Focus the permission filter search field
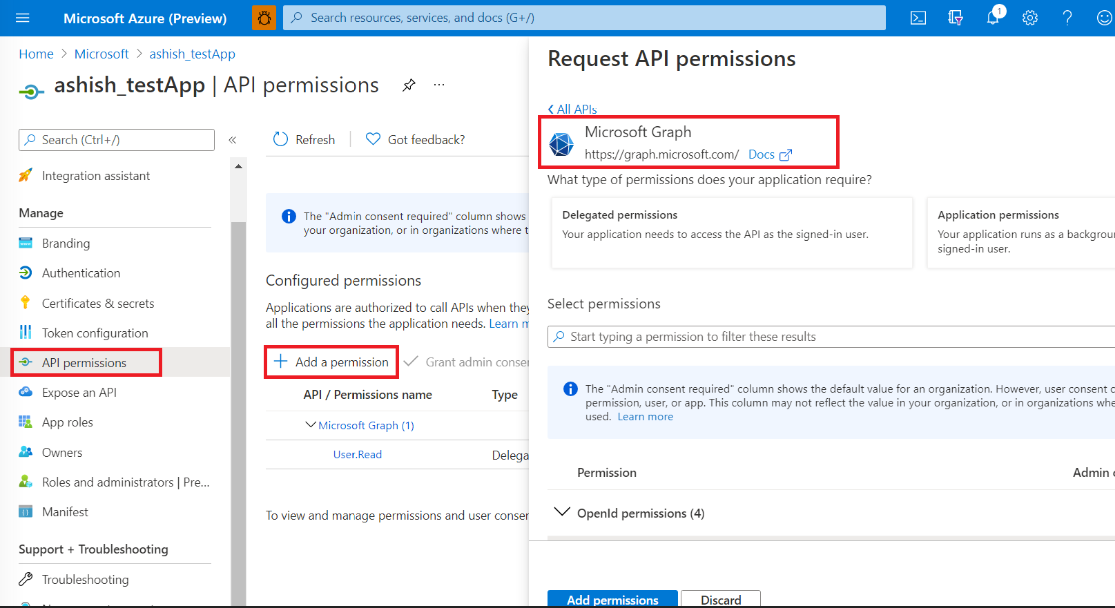The height and width of the screenshot is (608, 1115). click(831, 337)
